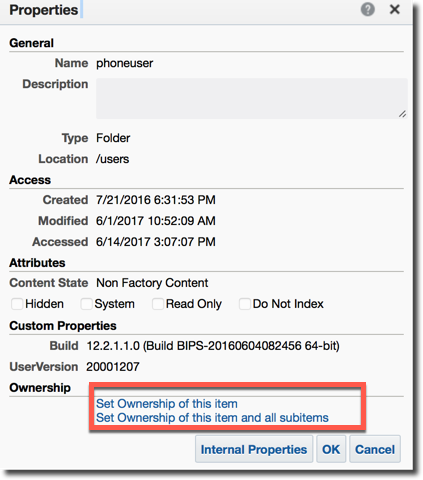Click the Properties dialog title
This screenshot has width=423, height=480.
(44, 10)
